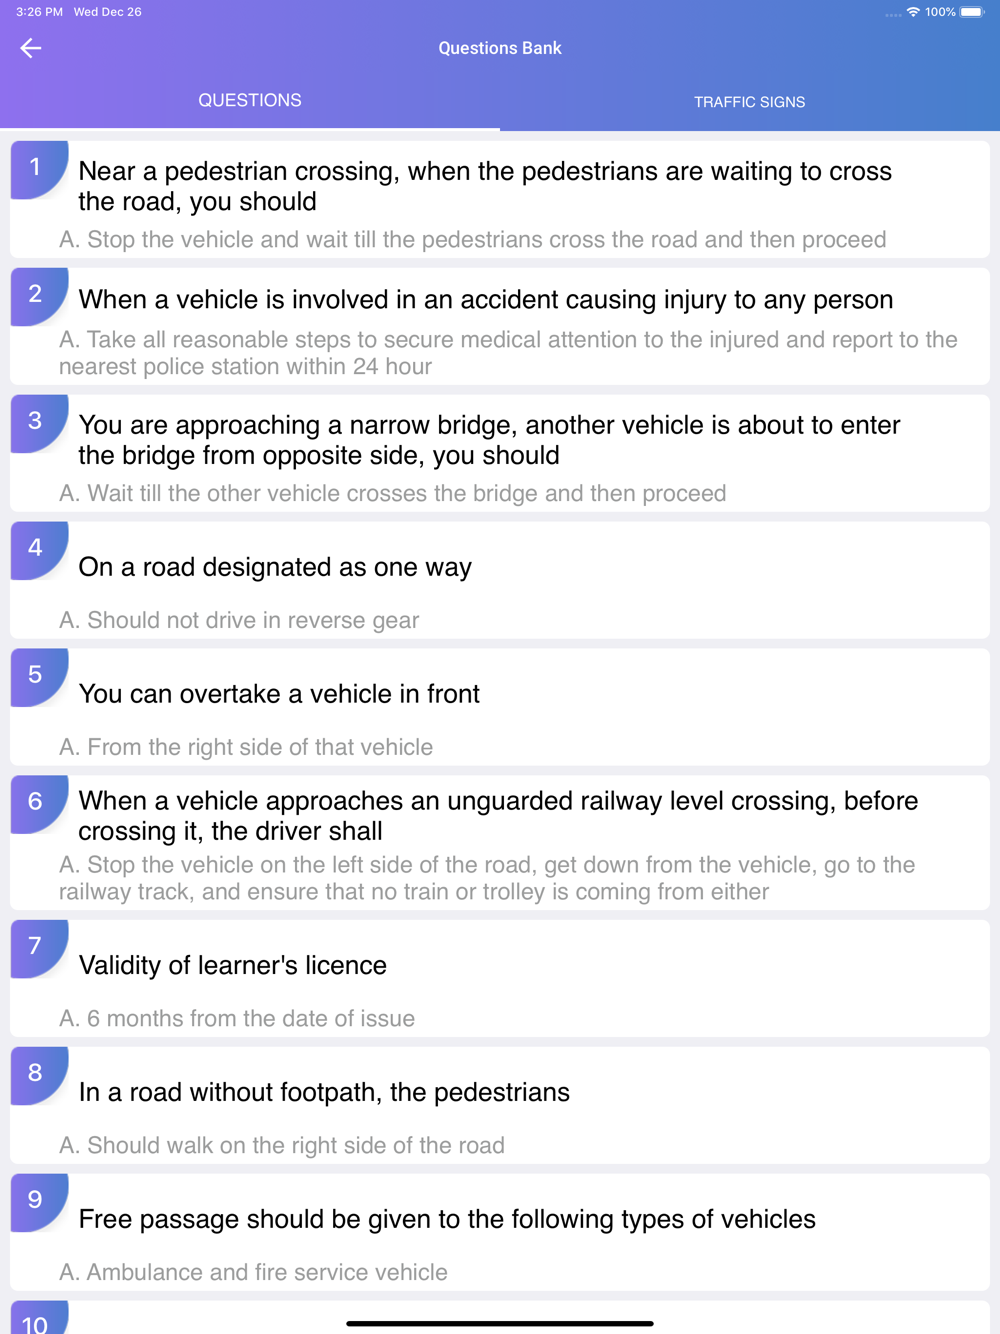Click the number 5 question badge
This screenshot has height=1334, width=1000.
point(39,678)
